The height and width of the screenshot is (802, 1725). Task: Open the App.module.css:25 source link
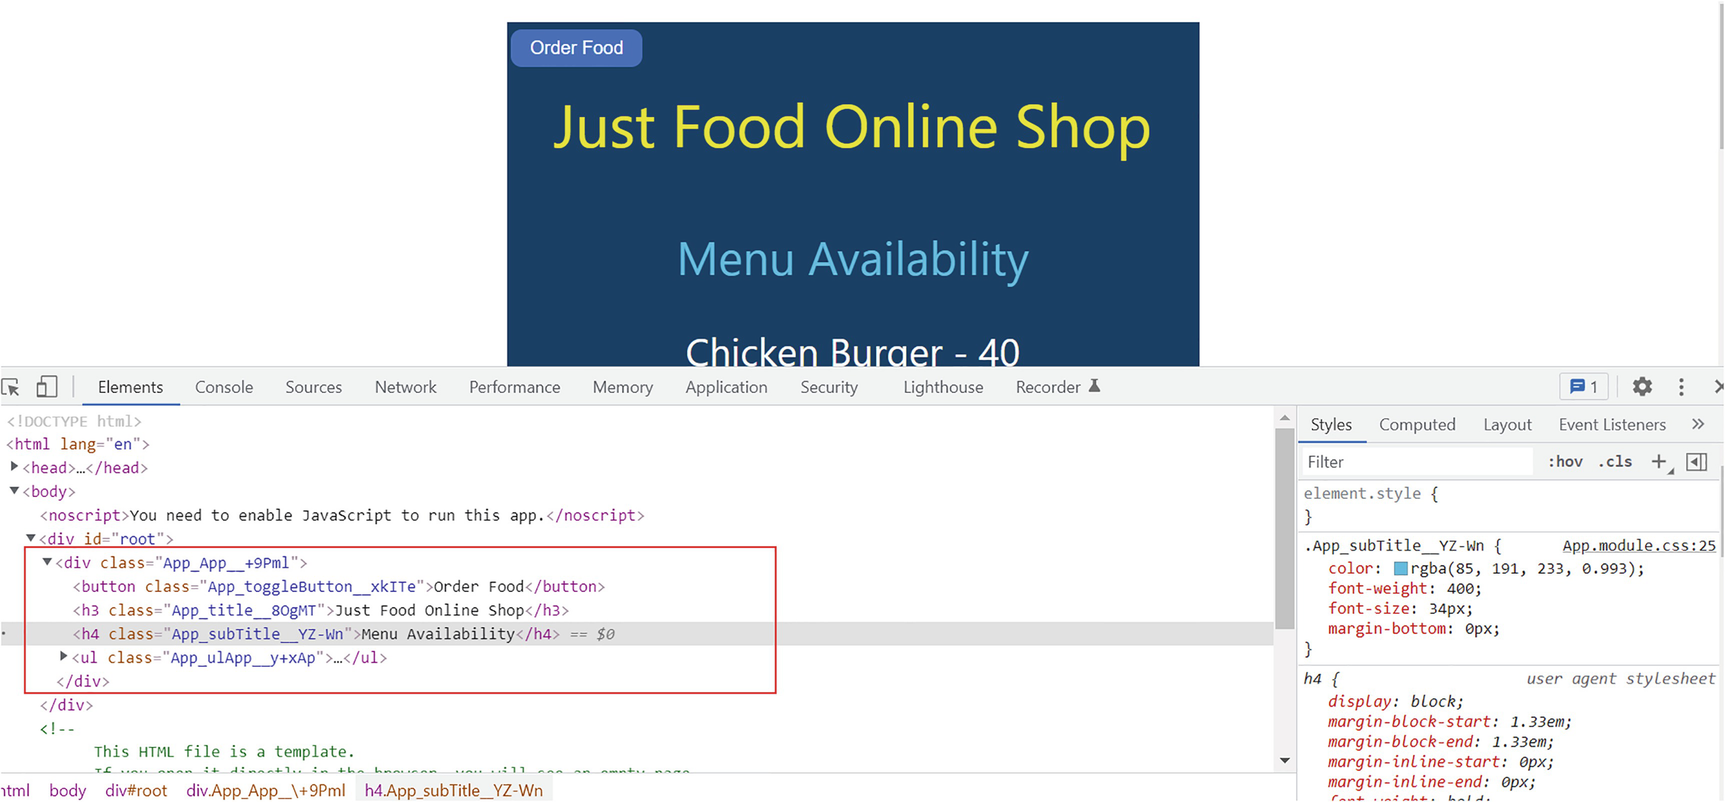pos(1639,546)
